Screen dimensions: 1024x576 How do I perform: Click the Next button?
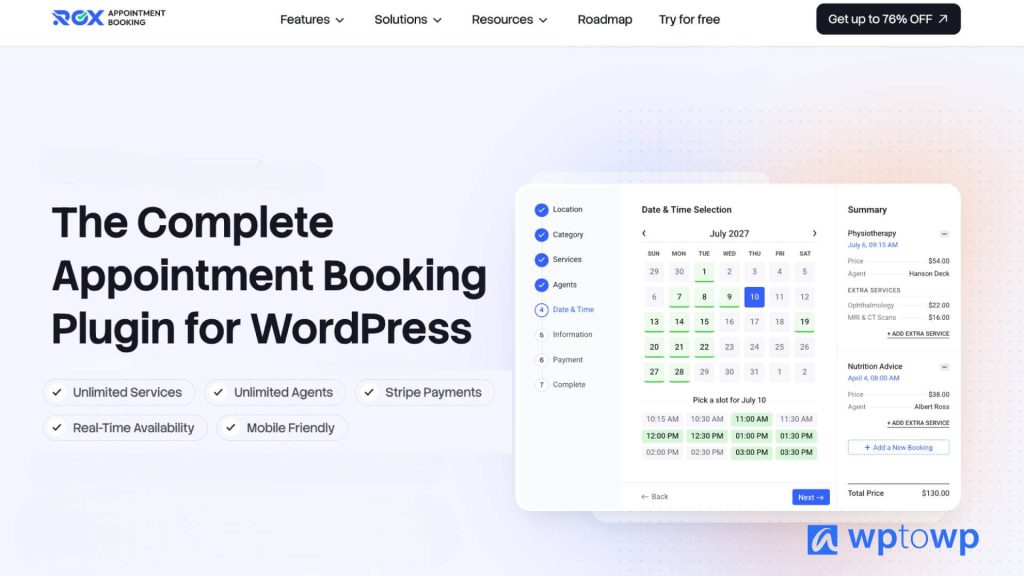tap(811, 497)
